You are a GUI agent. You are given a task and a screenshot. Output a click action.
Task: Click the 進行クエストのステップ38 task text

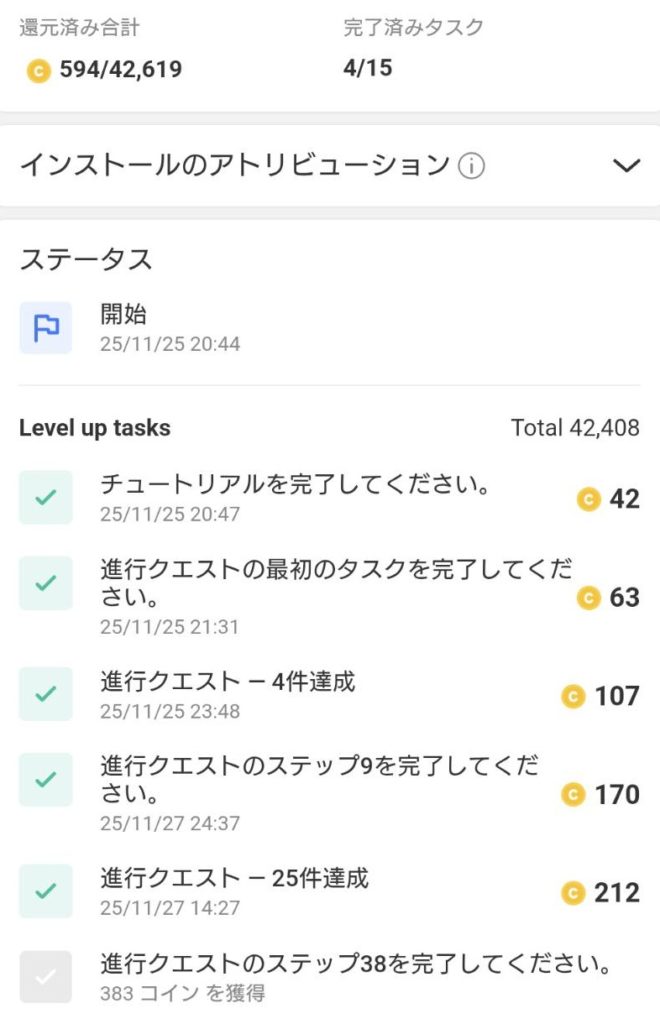356,965
